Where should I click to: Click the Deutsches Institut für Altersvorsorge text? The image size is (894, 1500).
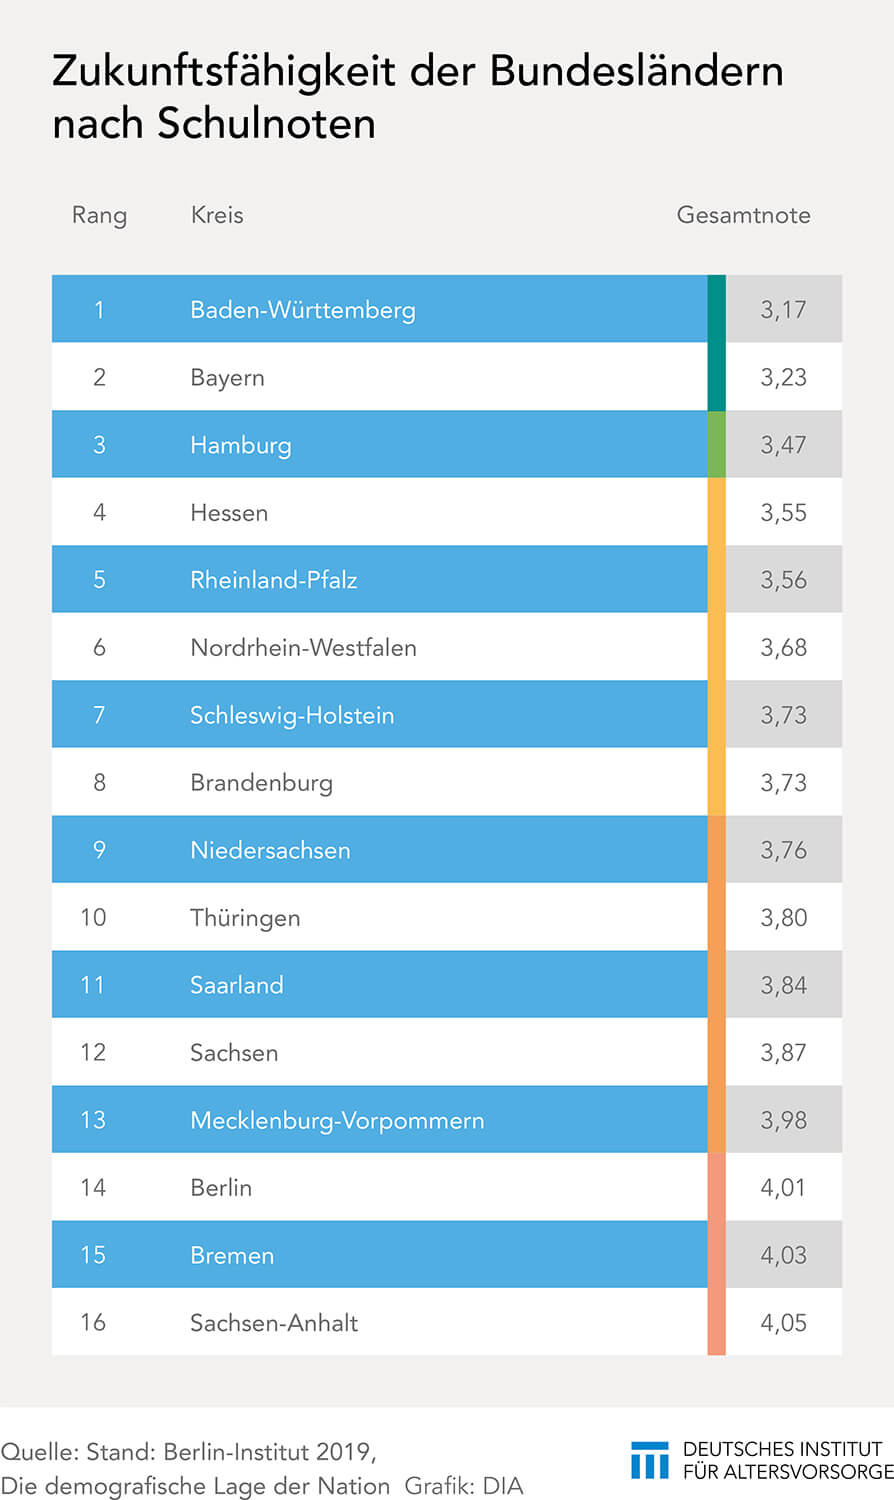[x=788, y=1460]
